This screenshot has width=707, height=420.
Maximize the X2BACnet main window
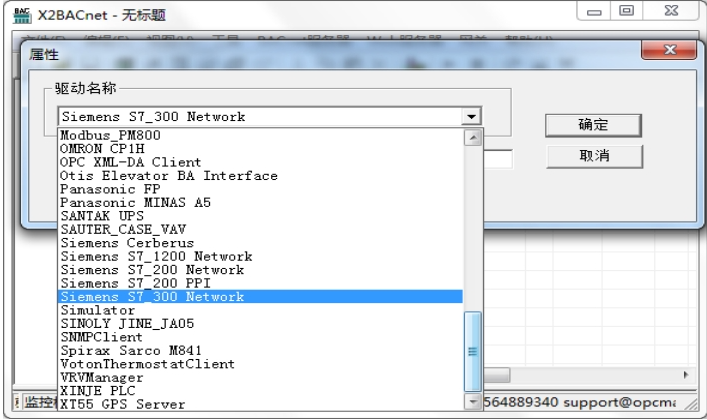(x=626, y=11)
